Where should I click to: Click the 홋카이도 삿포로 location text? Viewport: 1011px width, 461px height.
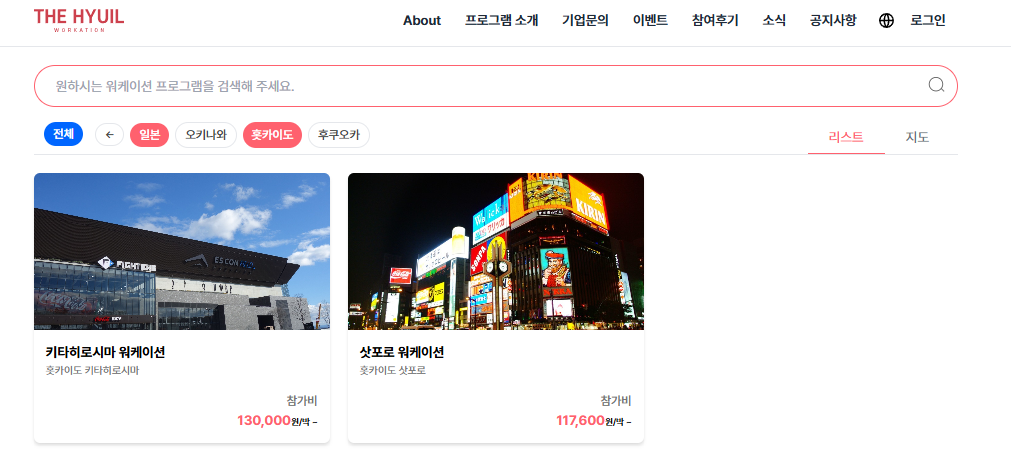393,371
